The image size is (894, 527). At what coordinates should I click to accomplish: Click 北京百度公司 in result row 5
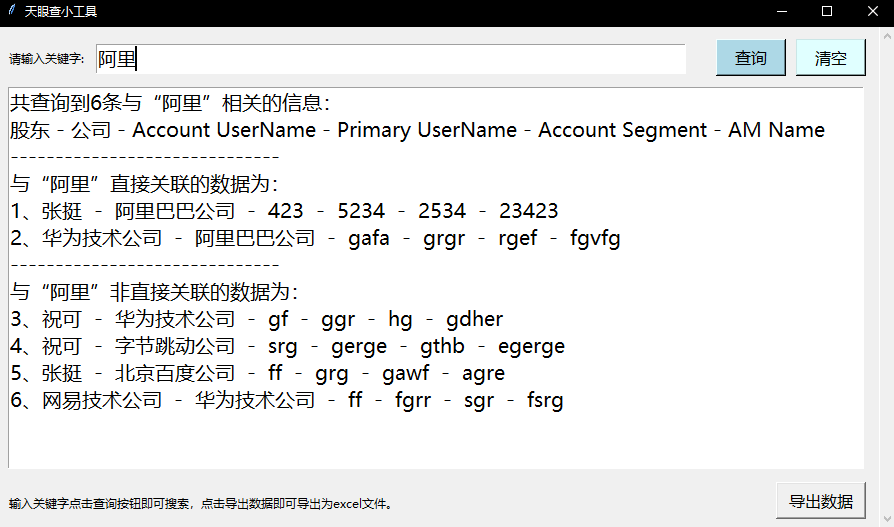175,373
